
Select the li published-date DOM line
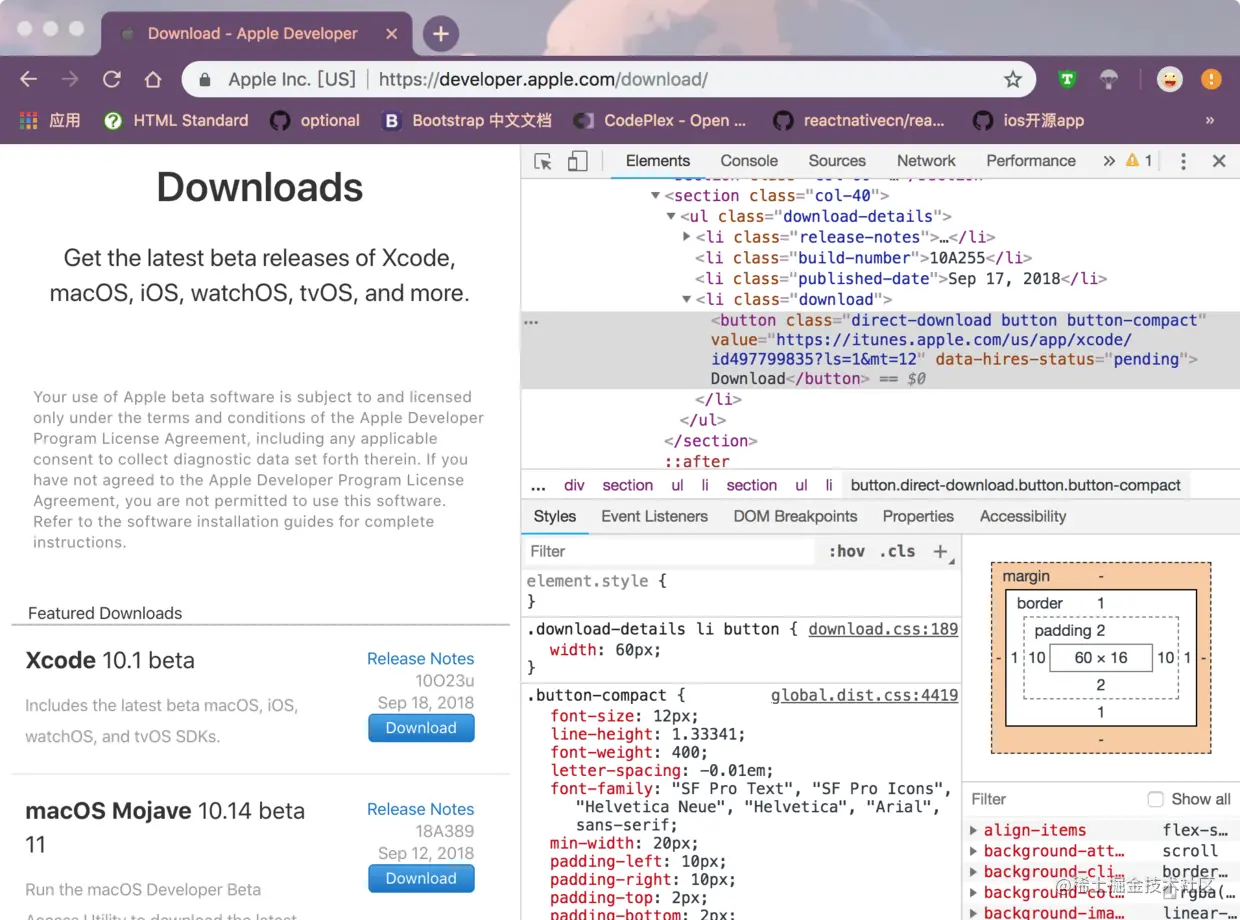coord(901,279)
